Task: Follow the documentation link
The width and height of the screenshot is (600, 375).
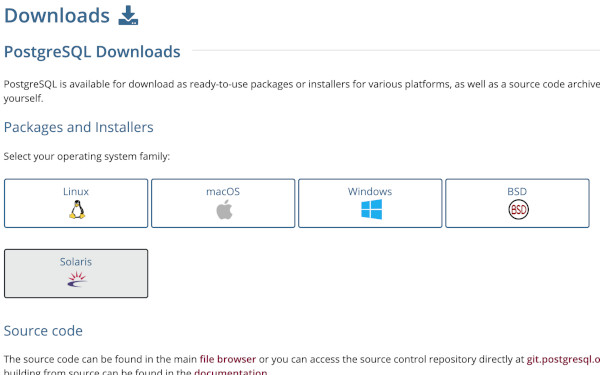Action: coord(231,372)
